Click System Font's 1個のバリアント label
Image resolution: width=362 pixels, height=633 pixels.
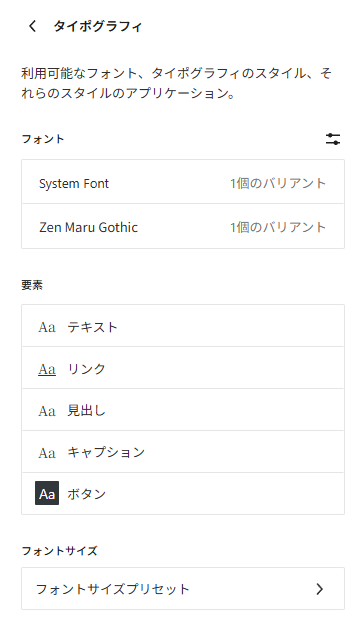pyautogui.click(x=278, y=183)
